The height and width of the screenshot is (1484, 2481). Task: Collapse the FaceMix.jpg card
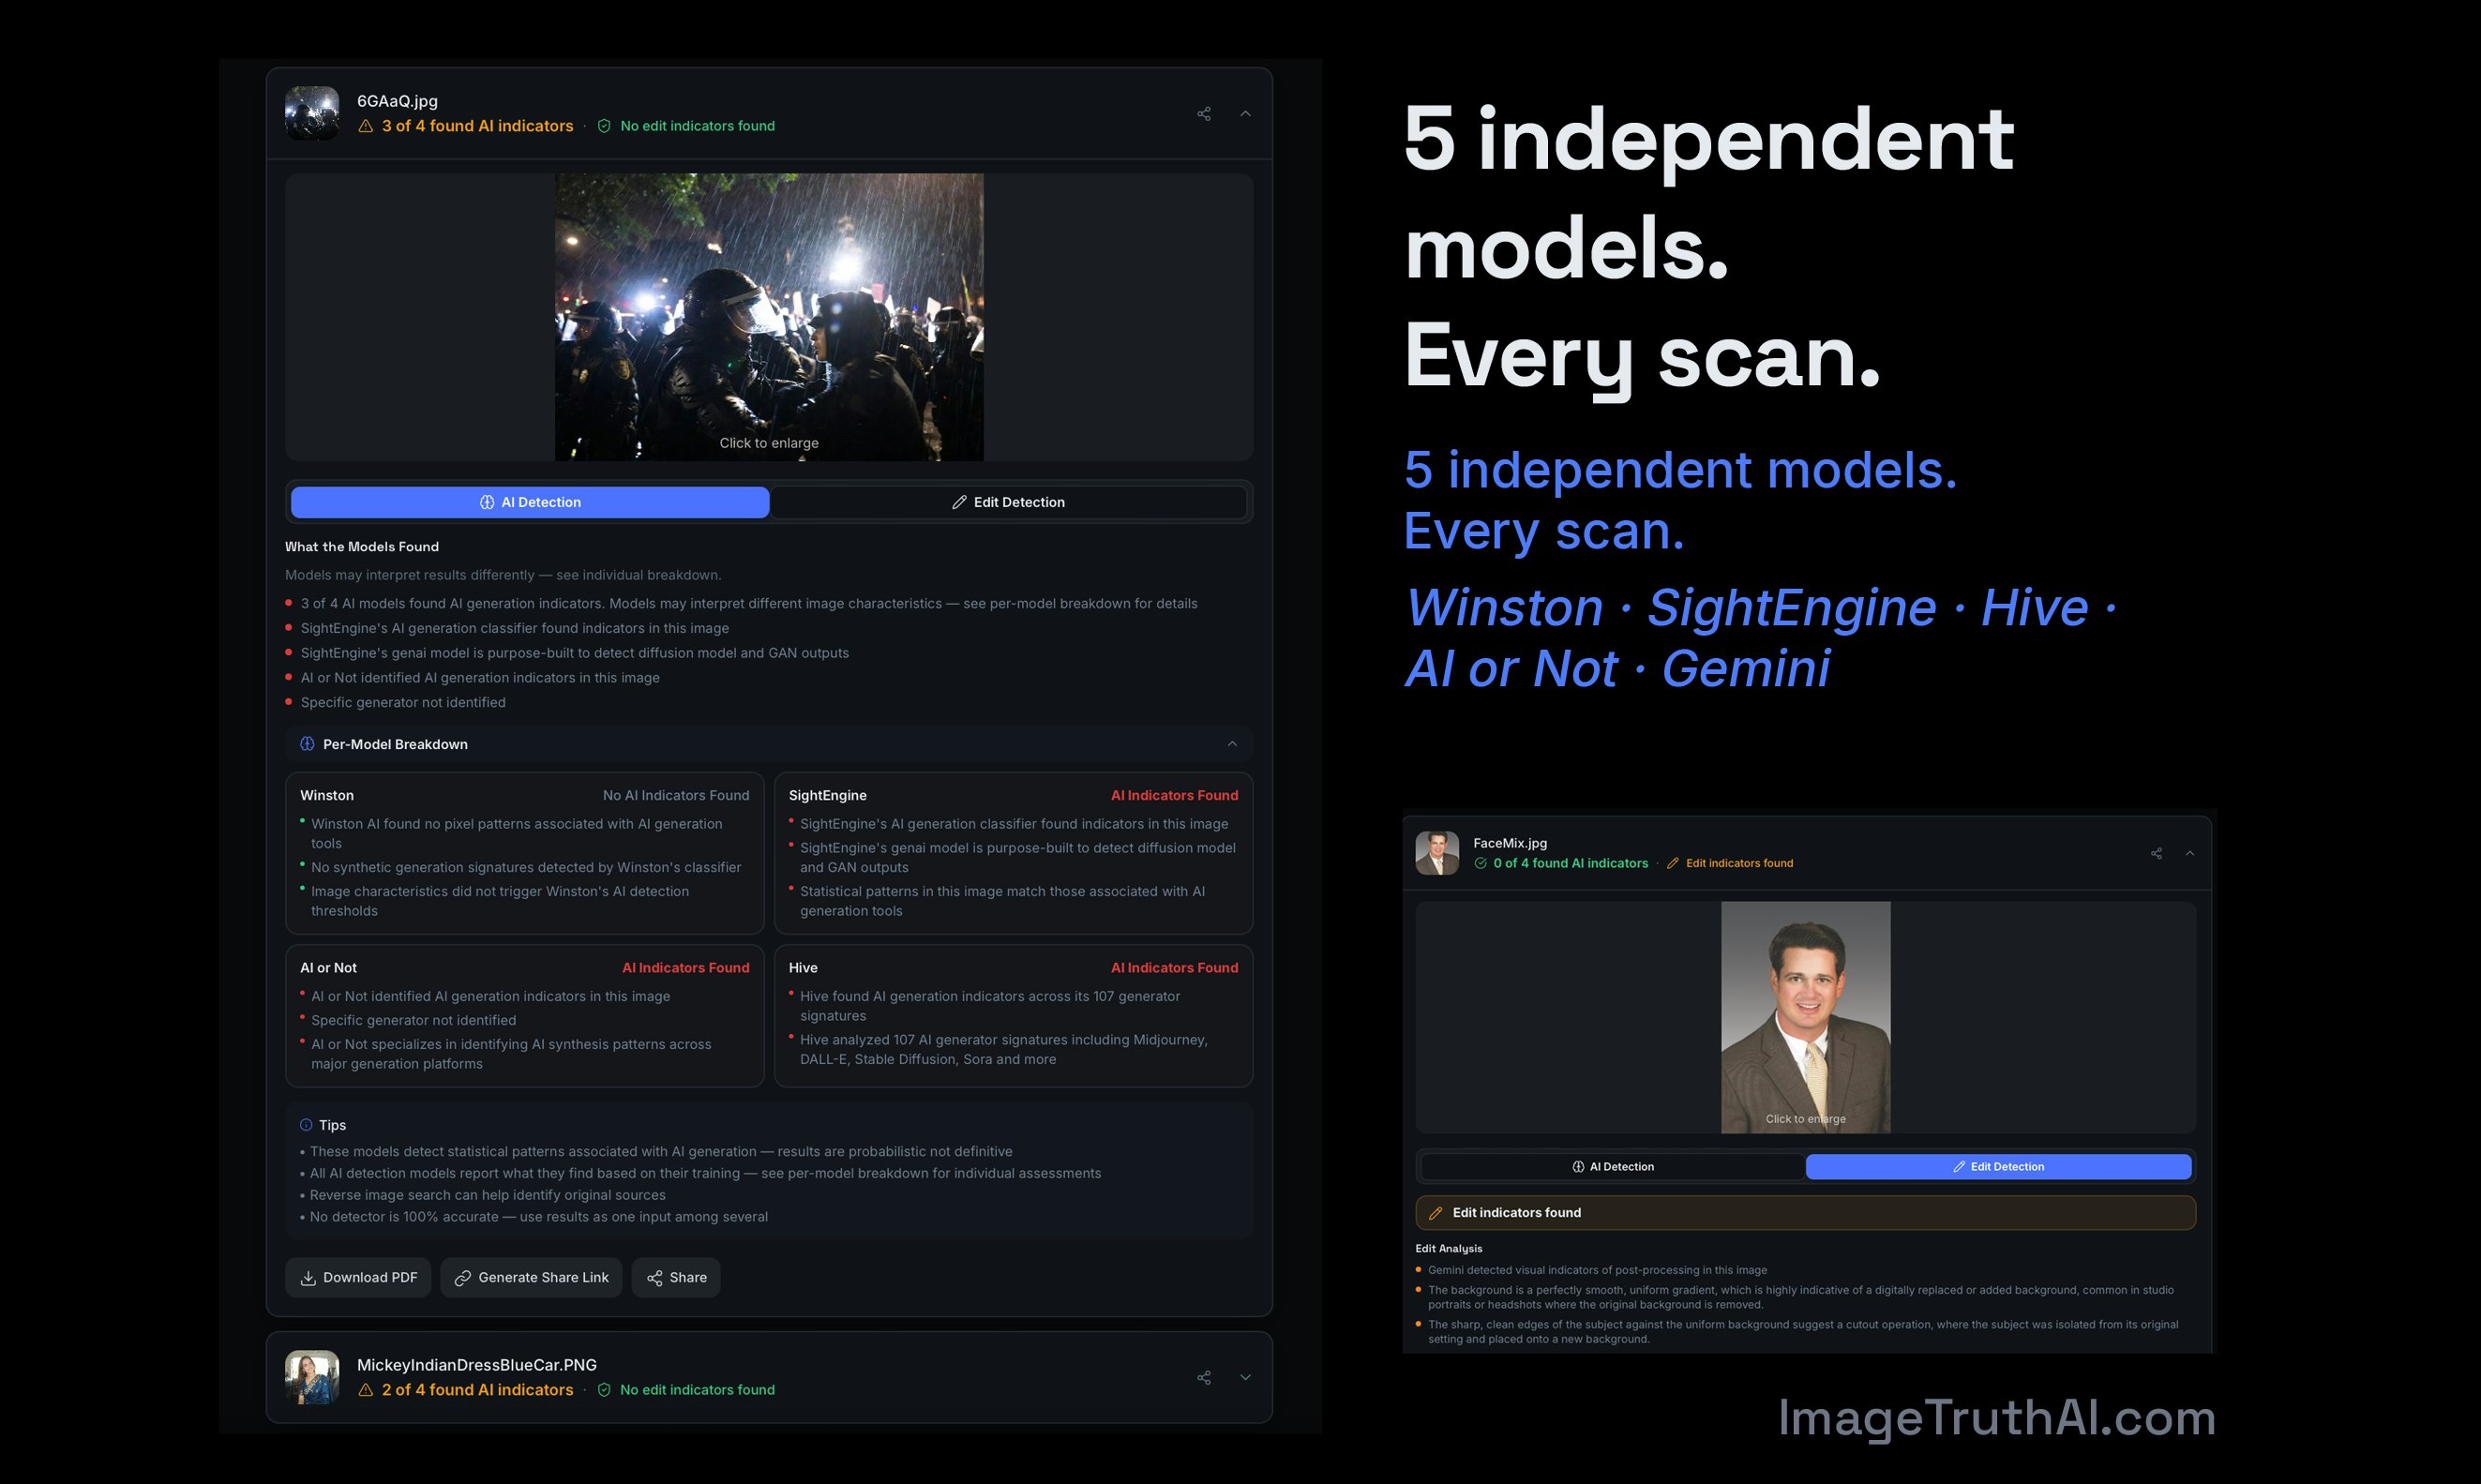tap(2190, 853)
